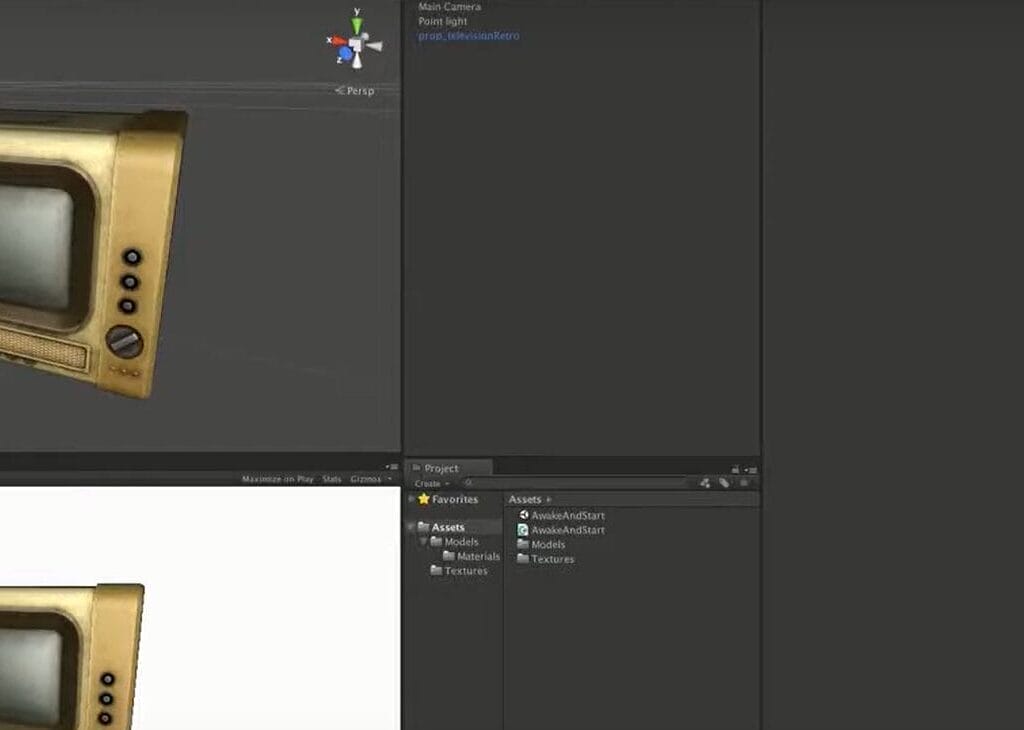Open the Game view panel options menu
This screenshot has width=1024, height=730.
pos(392,467)
